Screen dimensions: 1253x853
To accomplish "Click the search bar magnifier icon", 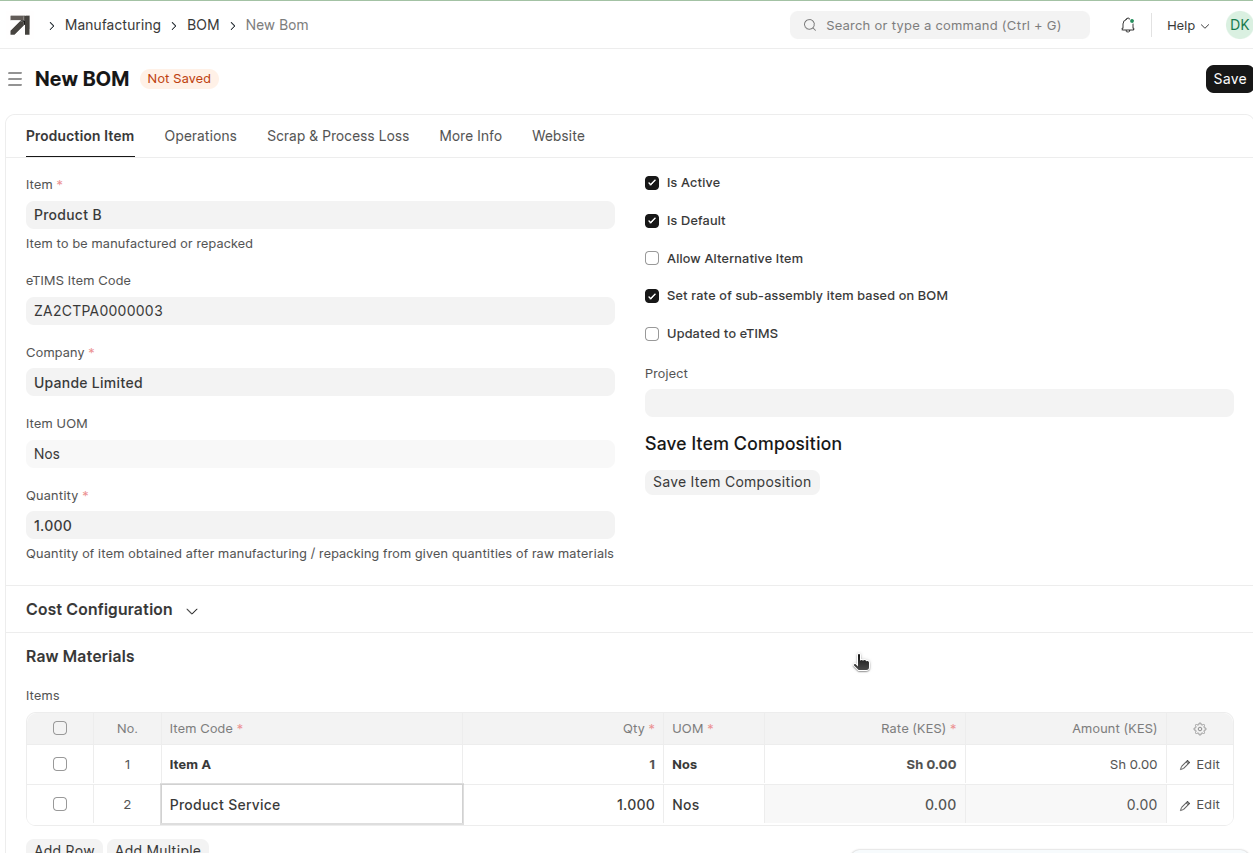I will (x=810, y=25).
